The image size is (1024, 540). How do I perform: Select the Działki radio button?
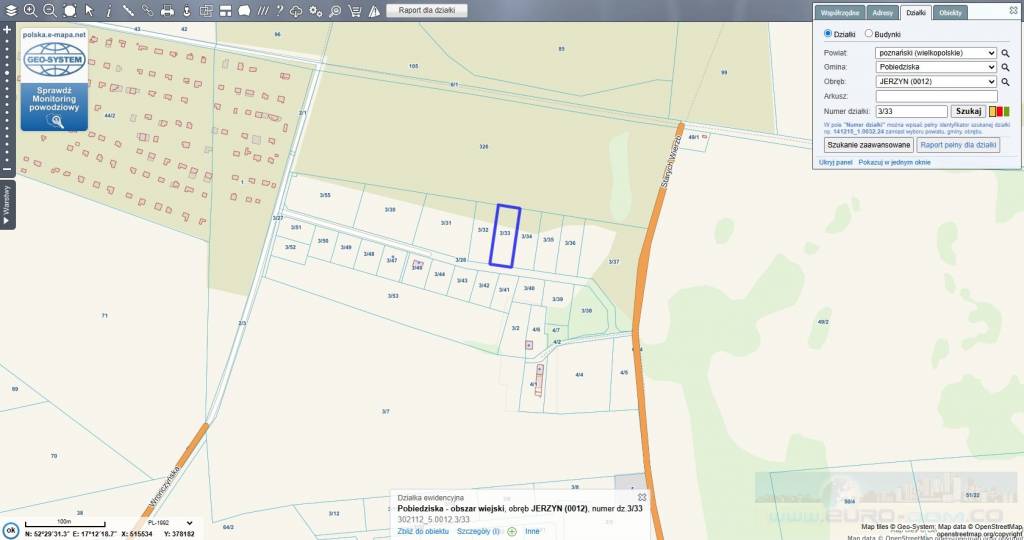coord(827,33)
